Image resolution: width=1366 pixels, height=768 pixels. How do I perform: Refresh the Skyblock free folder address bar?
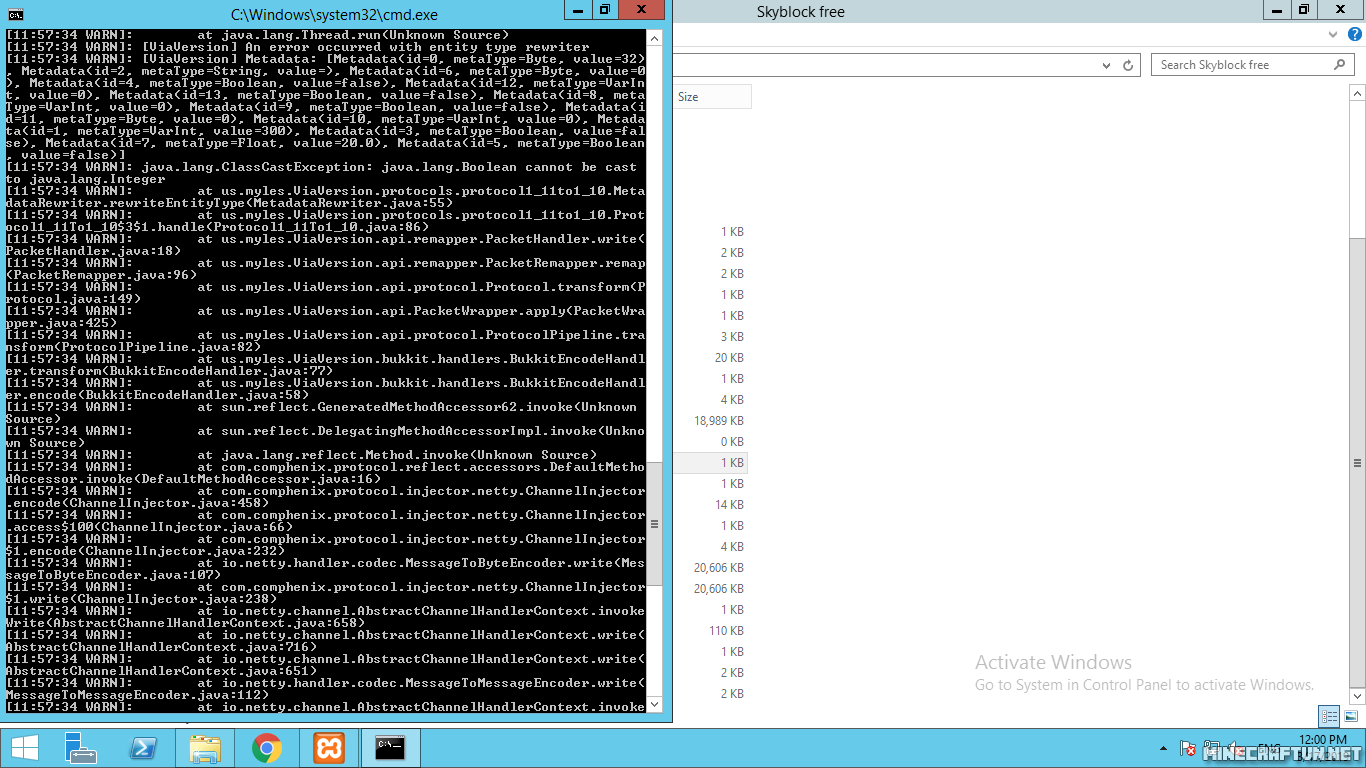click(1128, 65)
